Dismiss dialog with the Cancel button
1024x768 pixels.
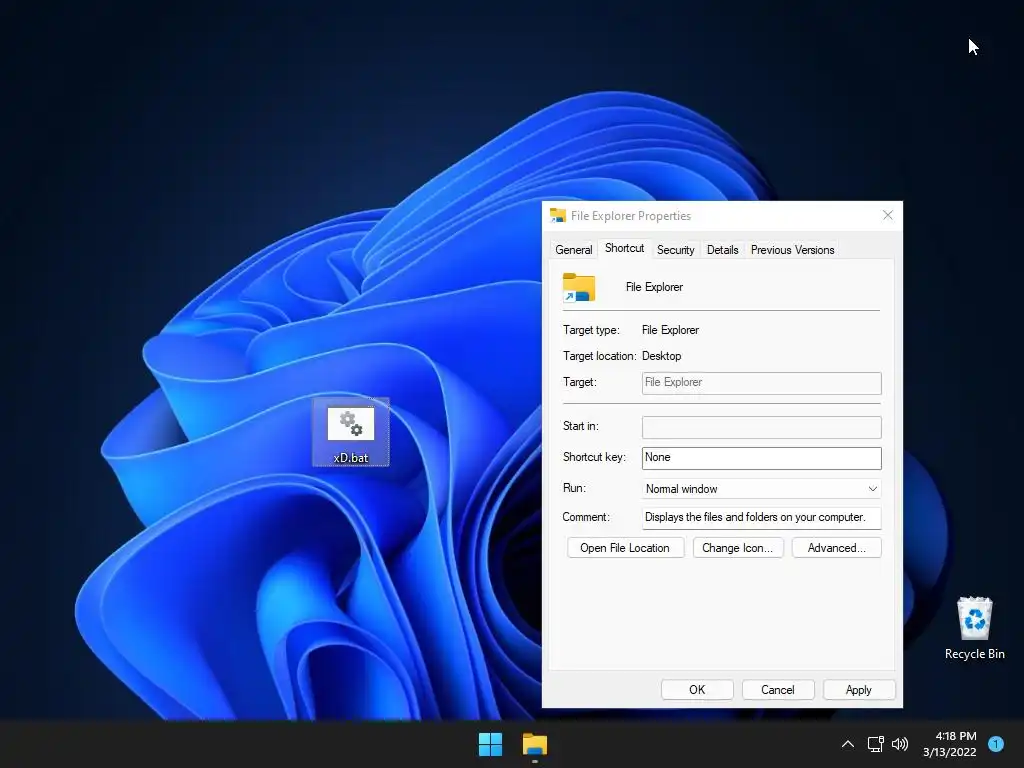[777, 690]
